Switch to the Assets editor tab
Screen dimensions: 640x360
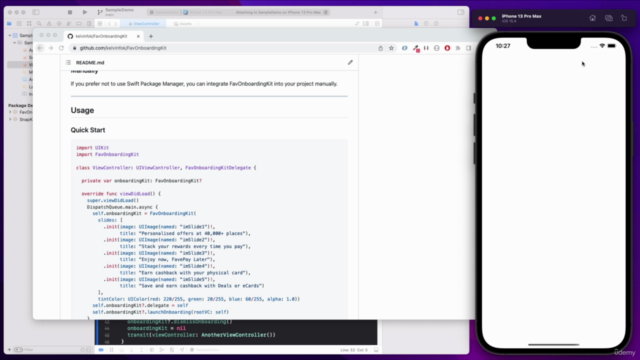[x=182, y=24]
